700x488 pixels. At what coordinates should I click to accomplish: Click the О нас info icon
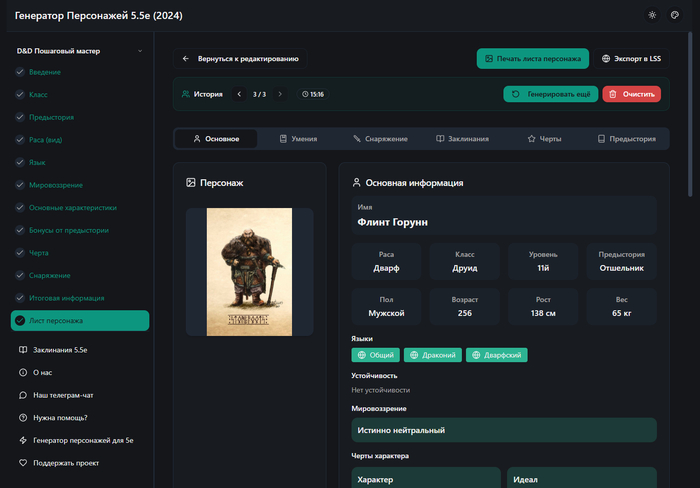coord(22,373)
